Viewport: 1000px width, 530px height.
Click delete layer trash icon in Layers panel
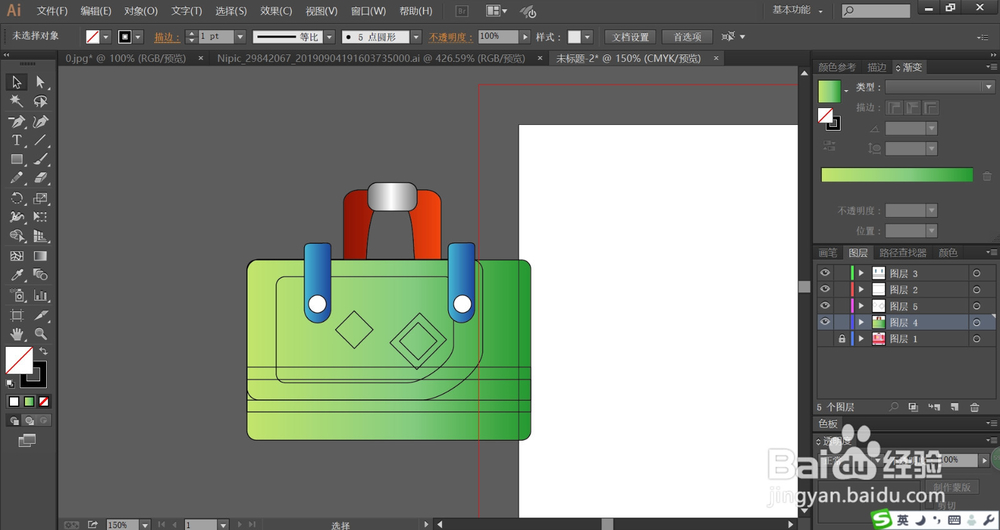[x=974, y=407]
